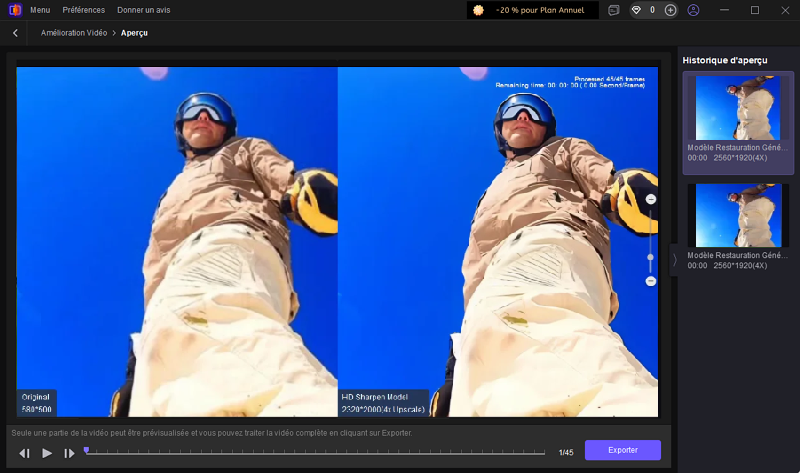
Task: Add credits with the plus icon
Action: (670, 10)
